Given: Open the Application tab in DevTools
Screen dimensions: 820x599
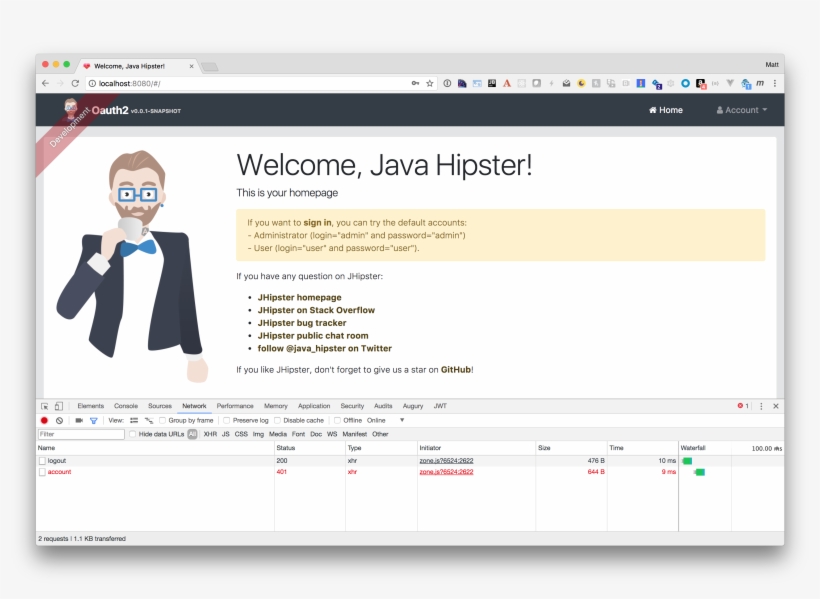Looking at the screenshot, I should [314, 406].
